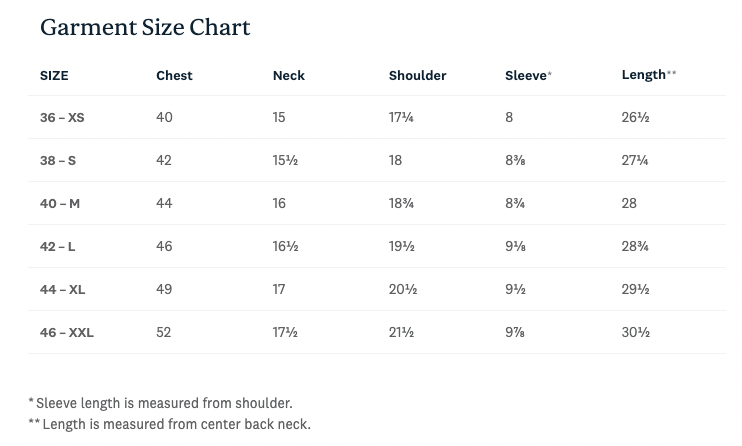The height and width of the screenshot is (446, 742).
Task: Click the 38 – S size row label
Action: [58, 161]
